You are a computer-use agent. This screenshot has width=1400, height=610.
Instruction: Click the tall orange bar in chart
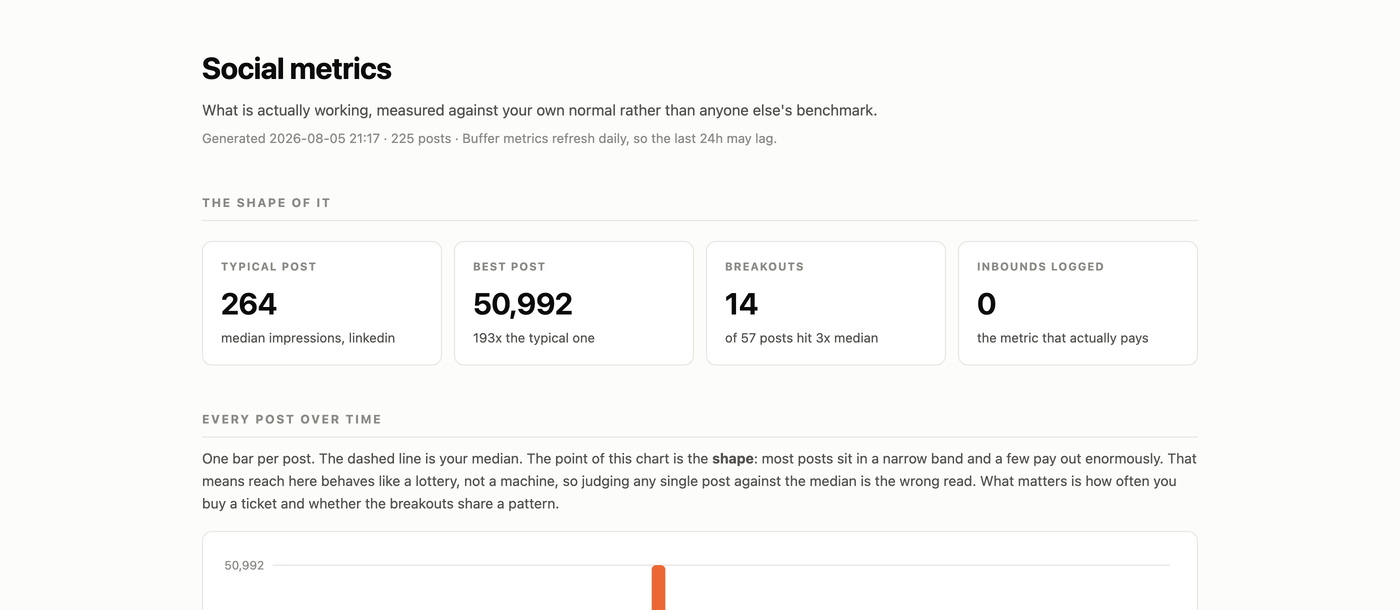click(658, 587)
